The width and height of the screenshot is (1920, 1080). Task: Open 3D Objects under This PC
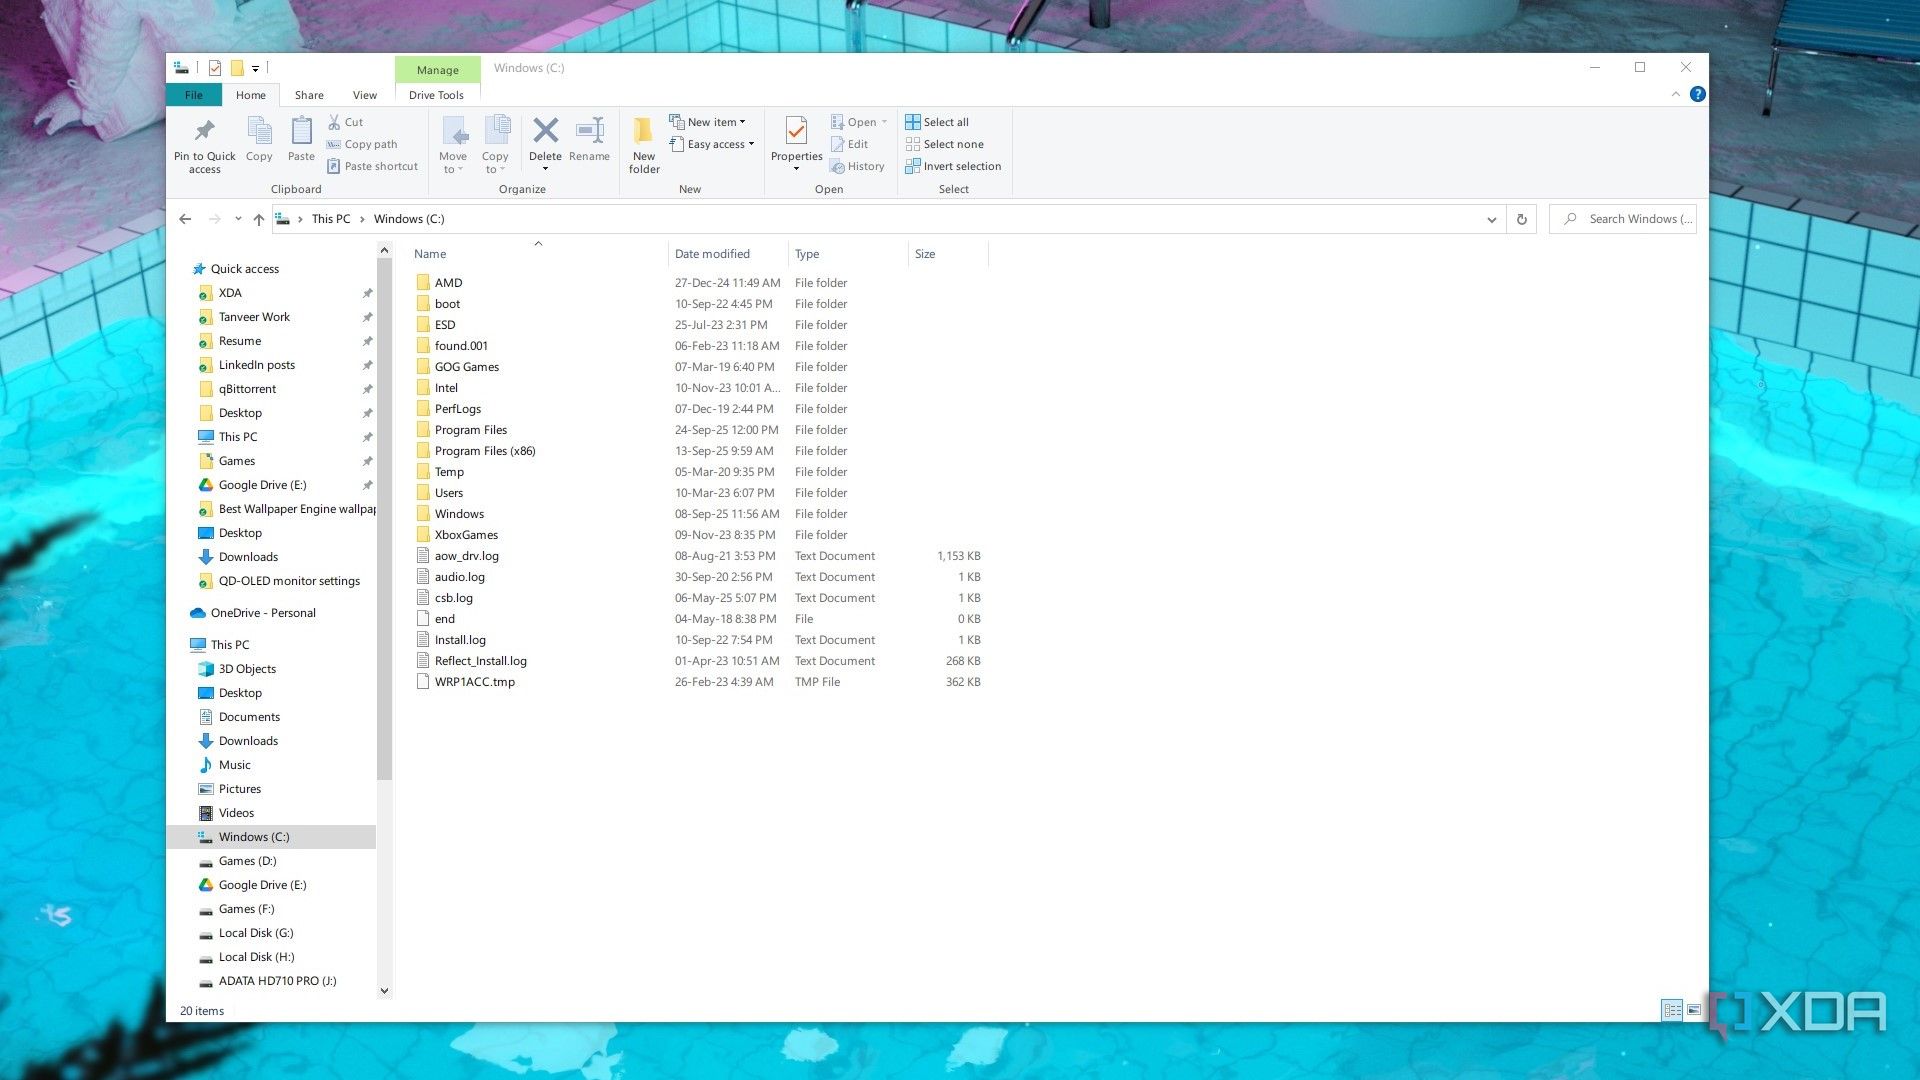pyautogui.click(x=247, y=669)
